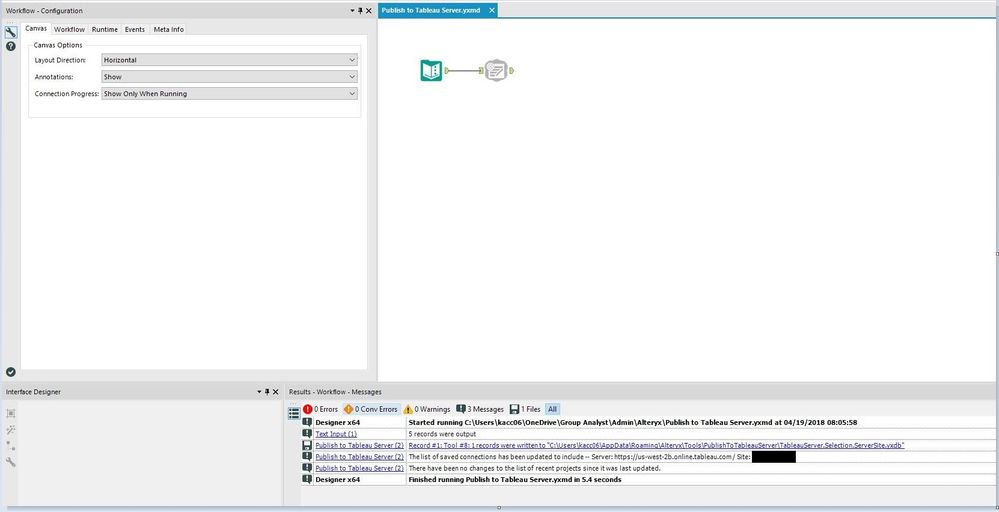This screenshot has height=512, width=999.
Task: Open the wrench Configuration icon in Workflow panel
Action: coord(11,32)
